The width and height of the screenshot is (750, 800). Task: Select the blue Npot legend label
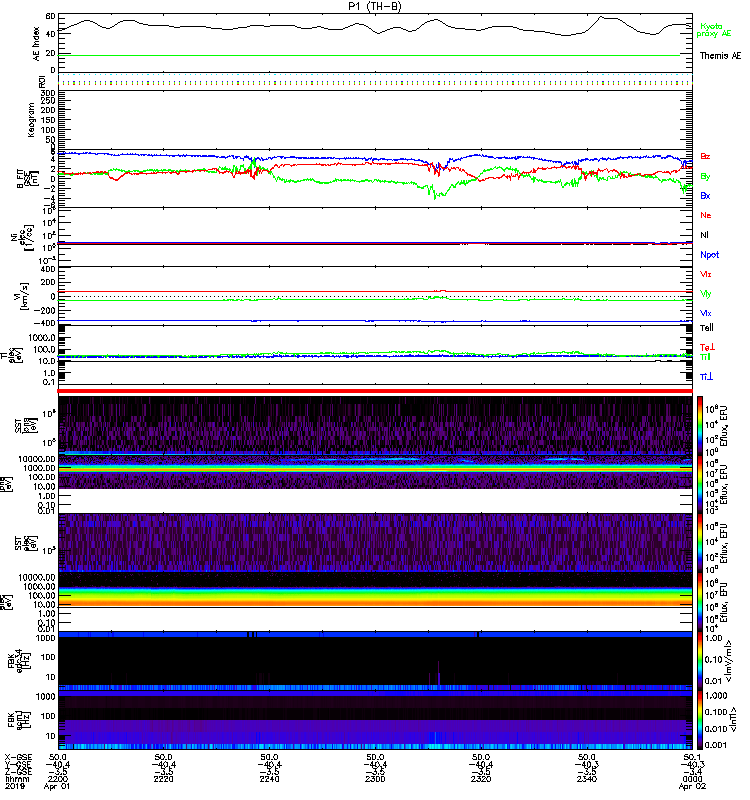(x=709, y=255)
